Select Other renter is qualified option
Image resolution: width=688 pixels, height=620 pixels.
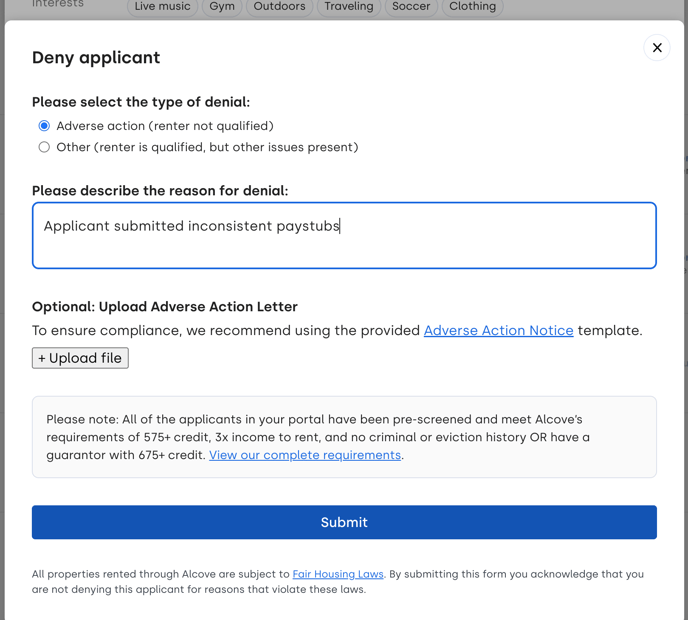(44, 147)
